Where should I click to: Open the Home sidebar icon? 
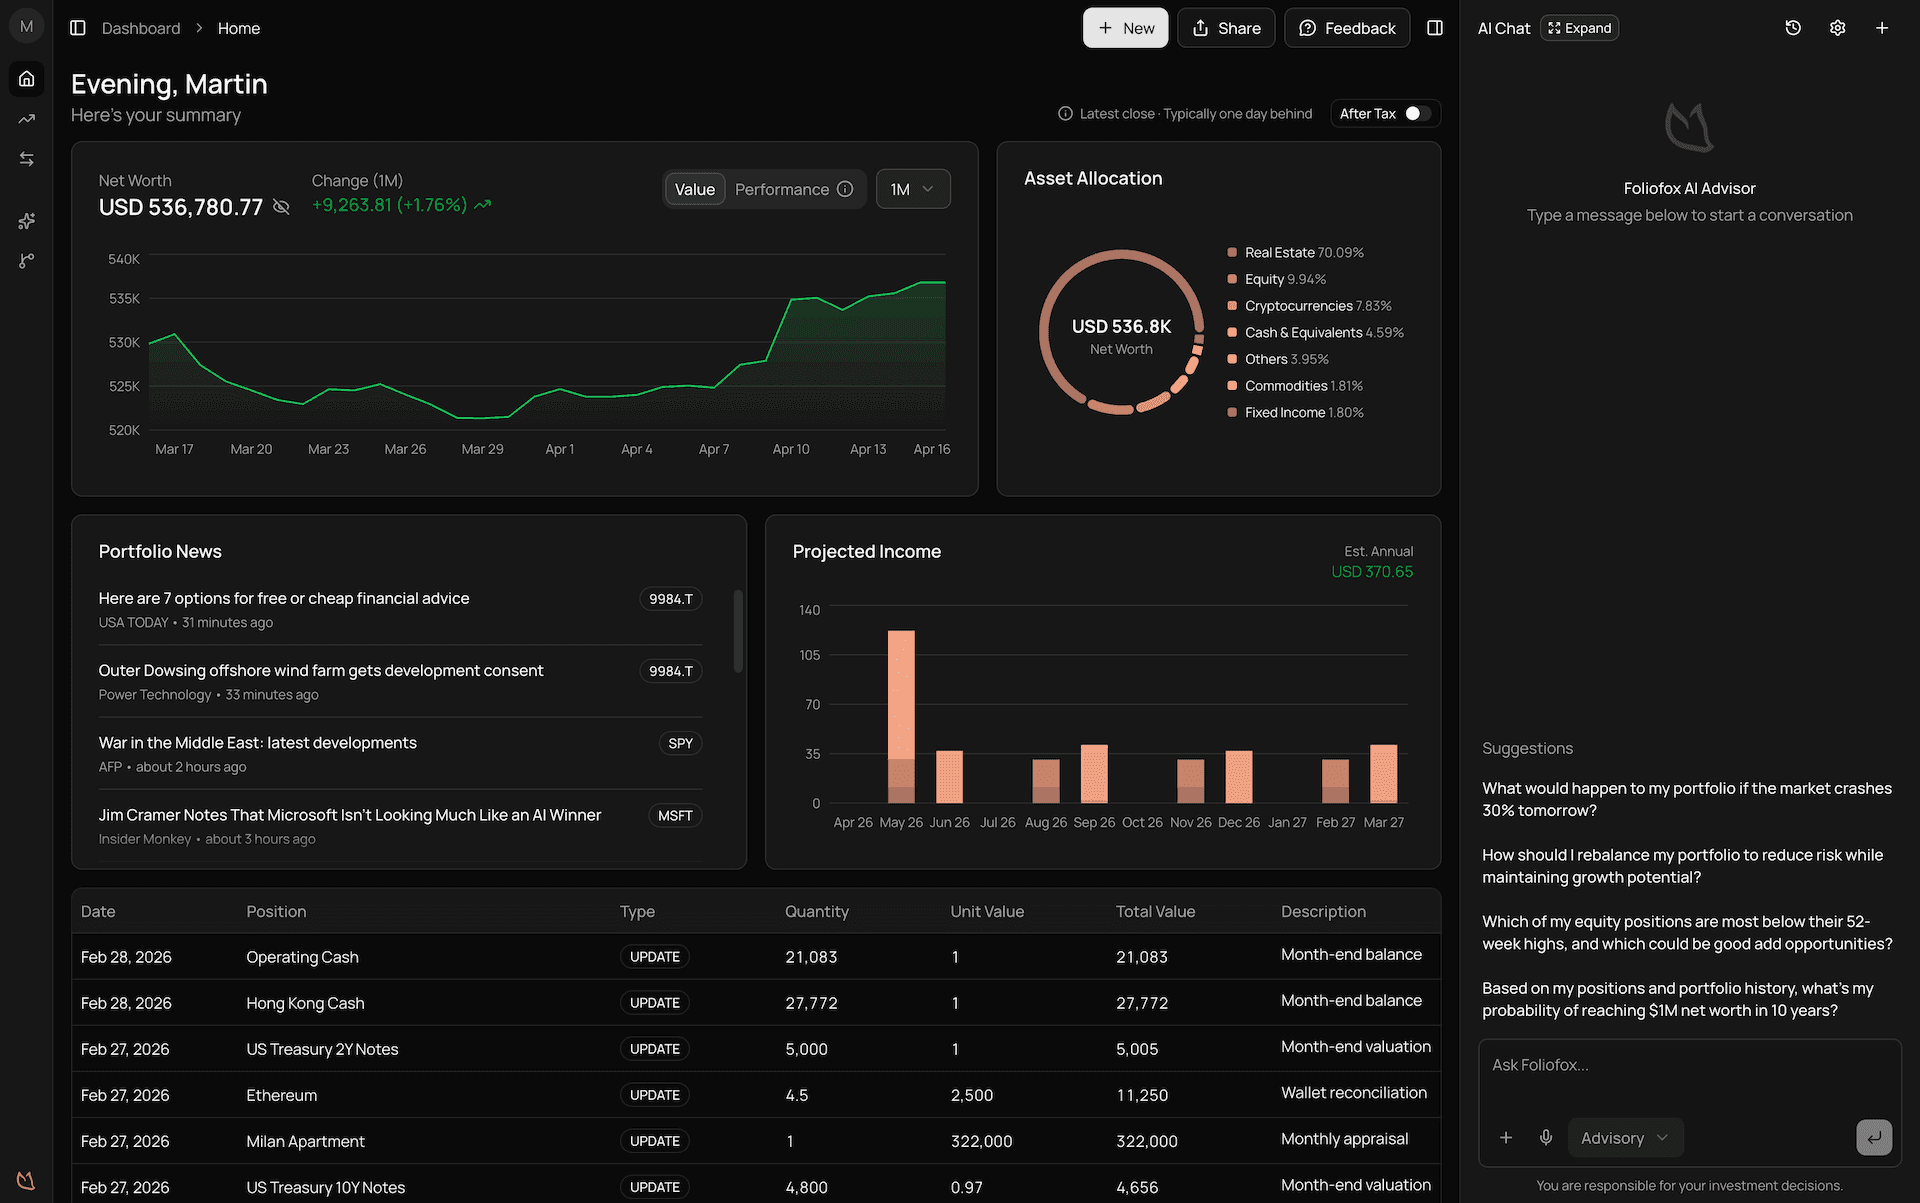(x=27, y=78)
